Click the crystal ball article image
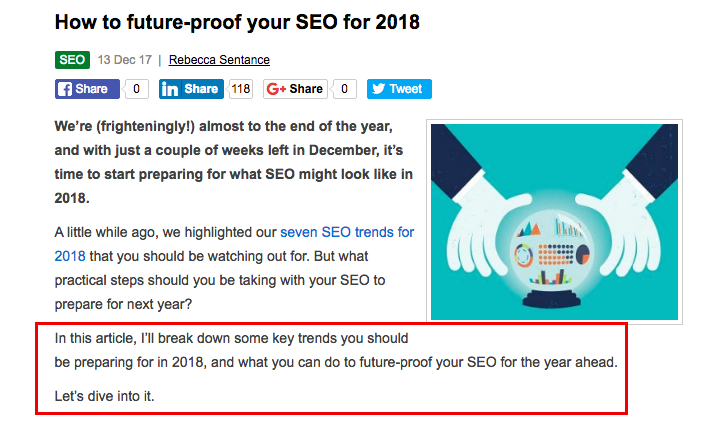 tap(553, 221)
